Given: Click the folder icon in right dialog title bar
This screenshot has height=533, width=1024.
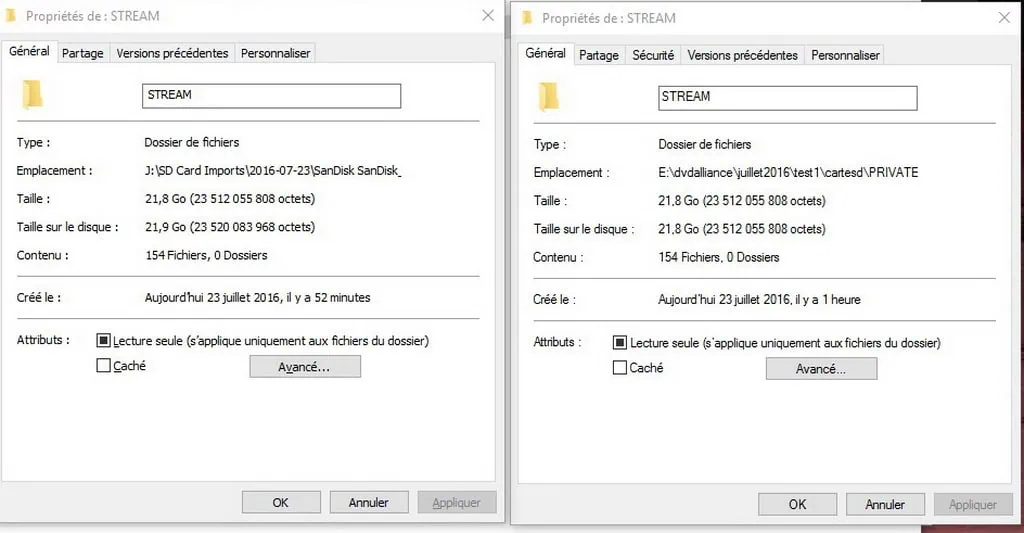Looking at the screenshot, I should tap(528, 18).
